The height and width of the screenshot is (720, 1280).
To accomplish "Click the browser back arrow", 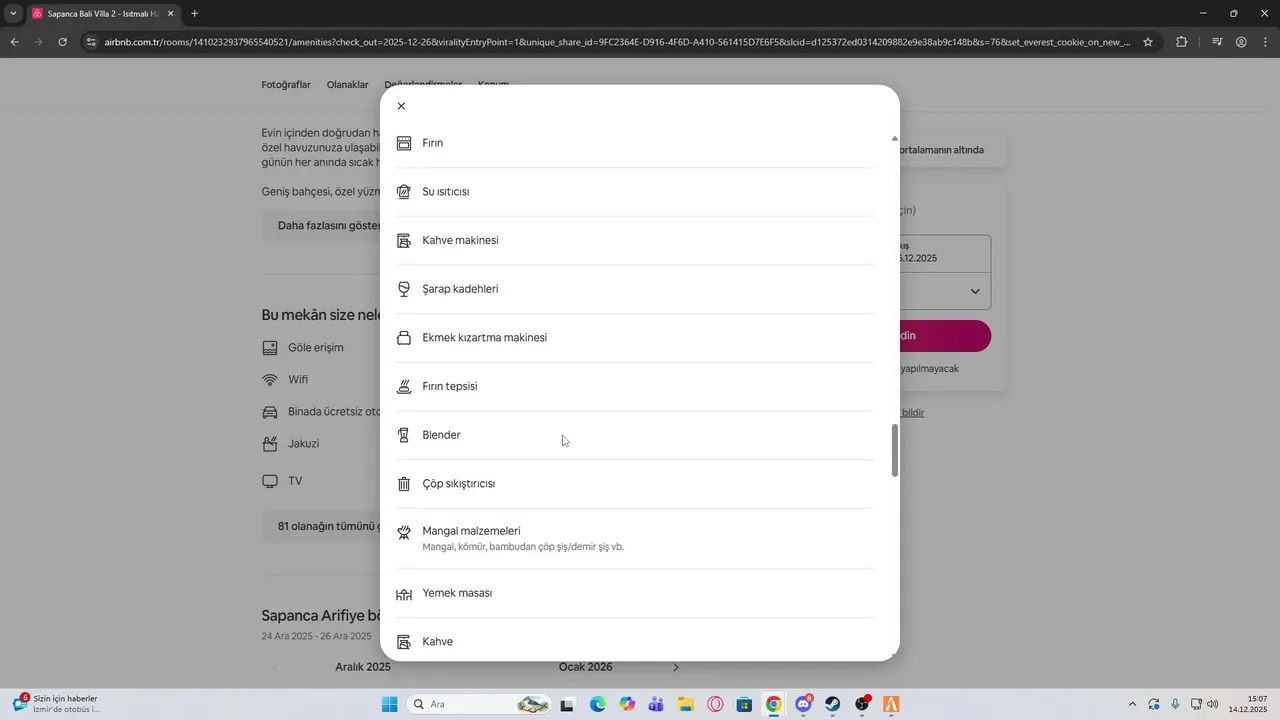I will [x=15, y=42].
